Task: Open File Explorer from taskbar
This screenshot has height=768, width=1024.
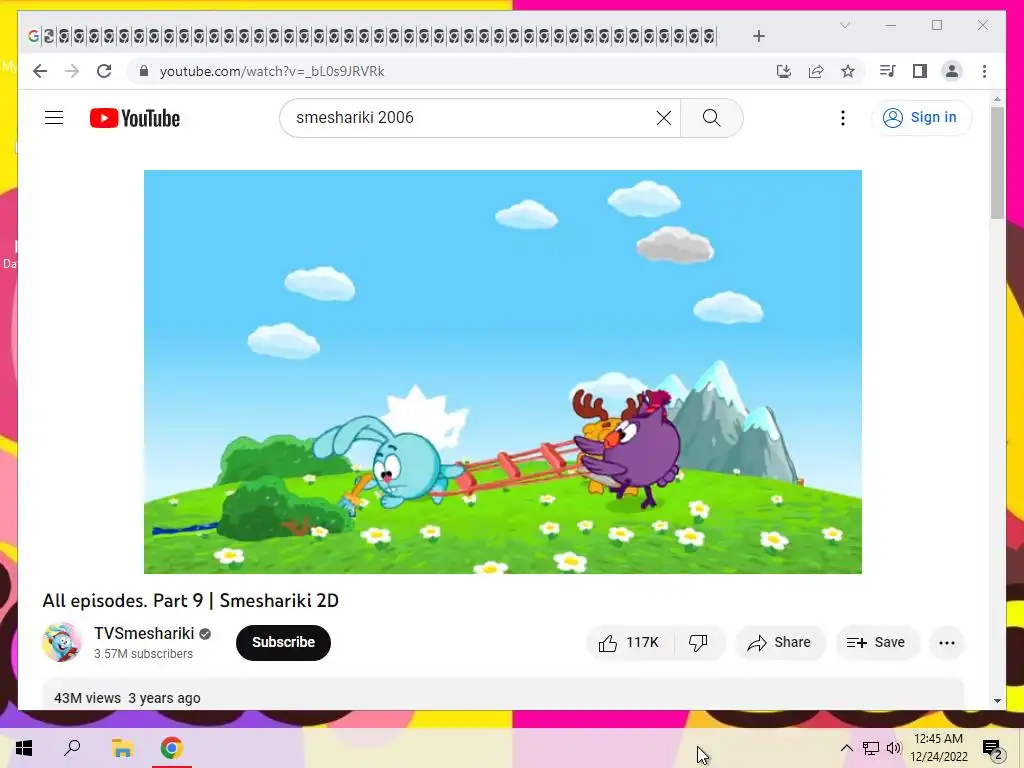Action: pos(122,748)
